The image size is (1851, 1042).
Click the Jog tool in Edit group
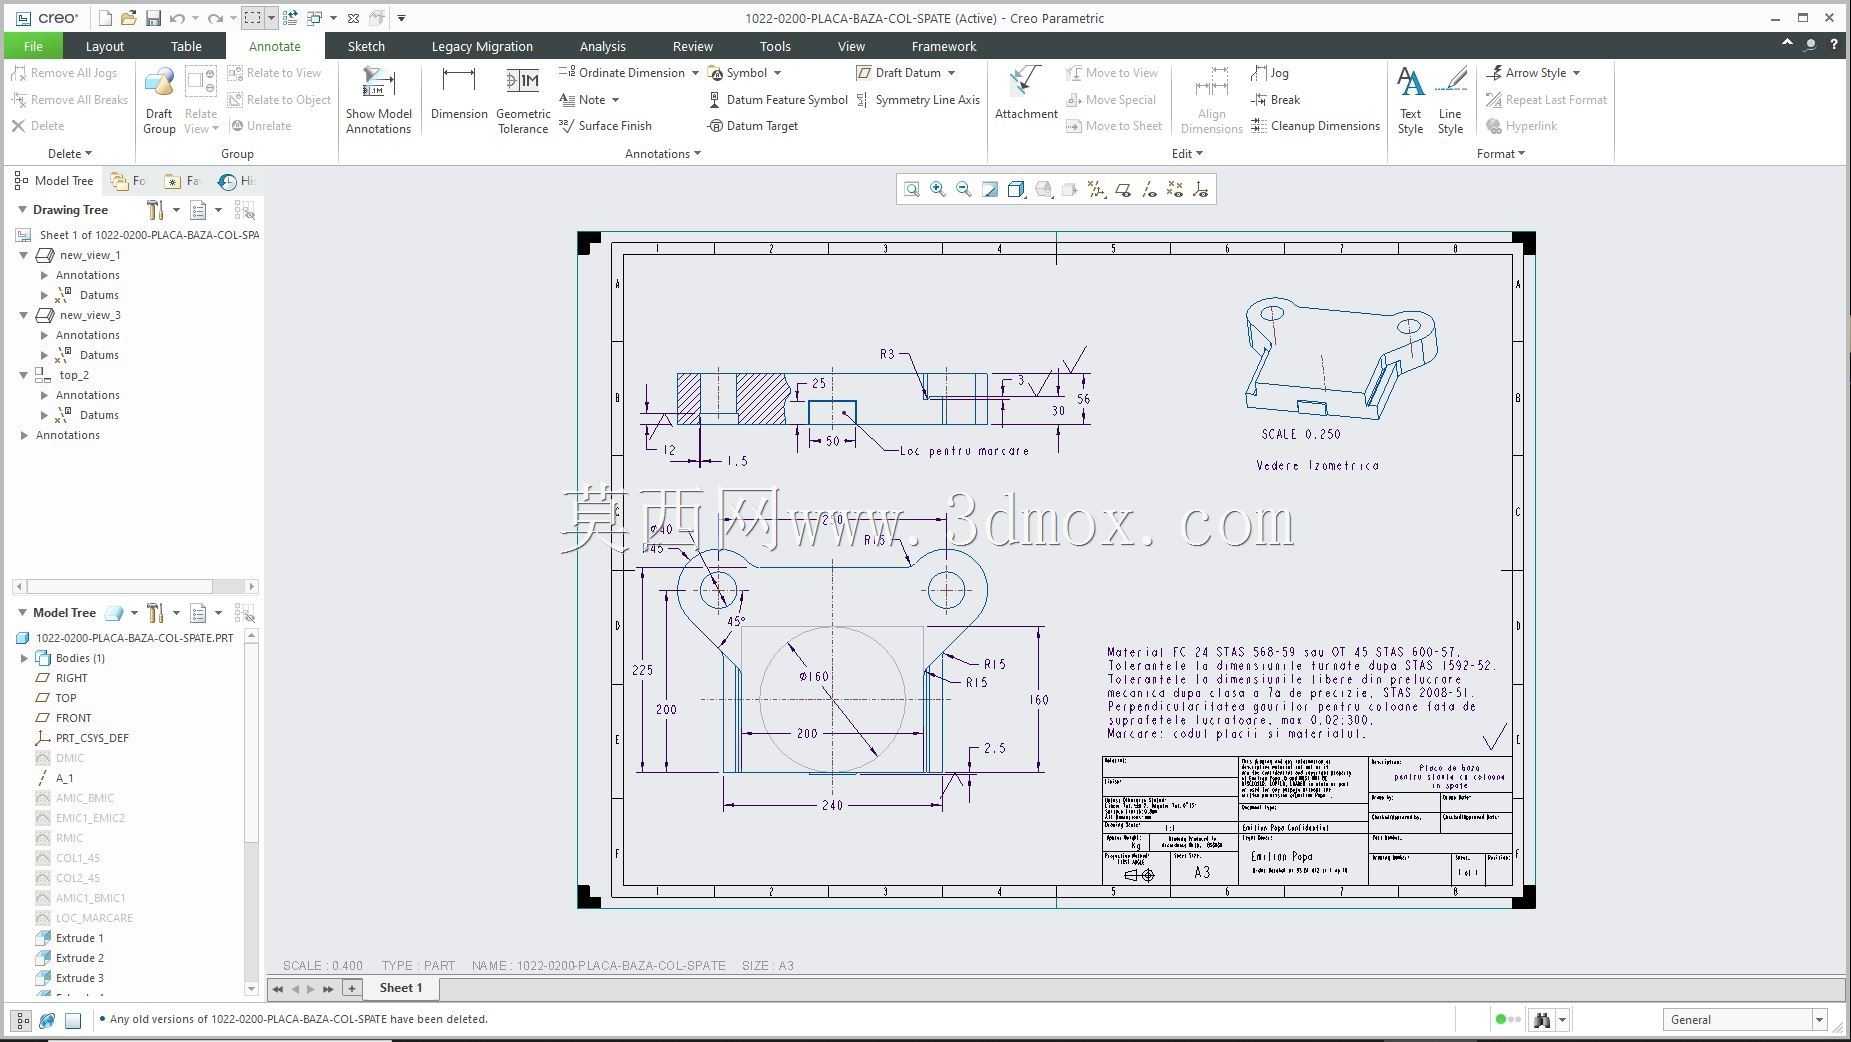coord(1270,73)
